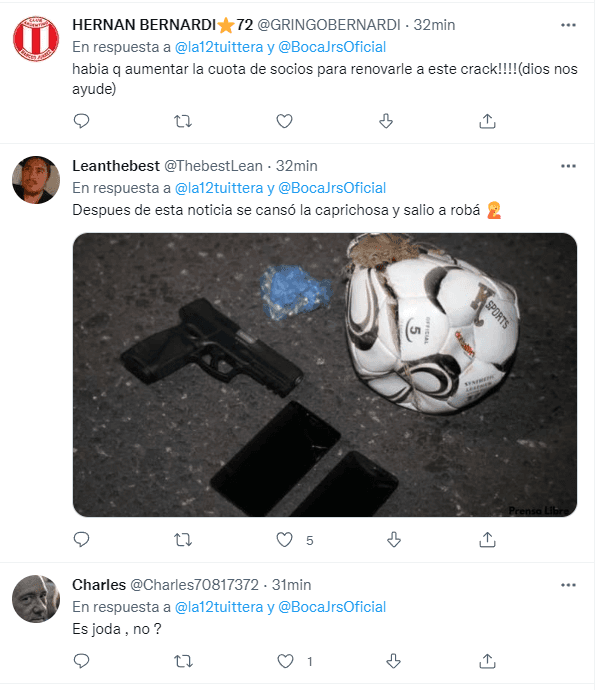This screenshot has width=596, height=690.
Task: Retweet Charles's 'Es joda' tweet
Action: point(183,661)
